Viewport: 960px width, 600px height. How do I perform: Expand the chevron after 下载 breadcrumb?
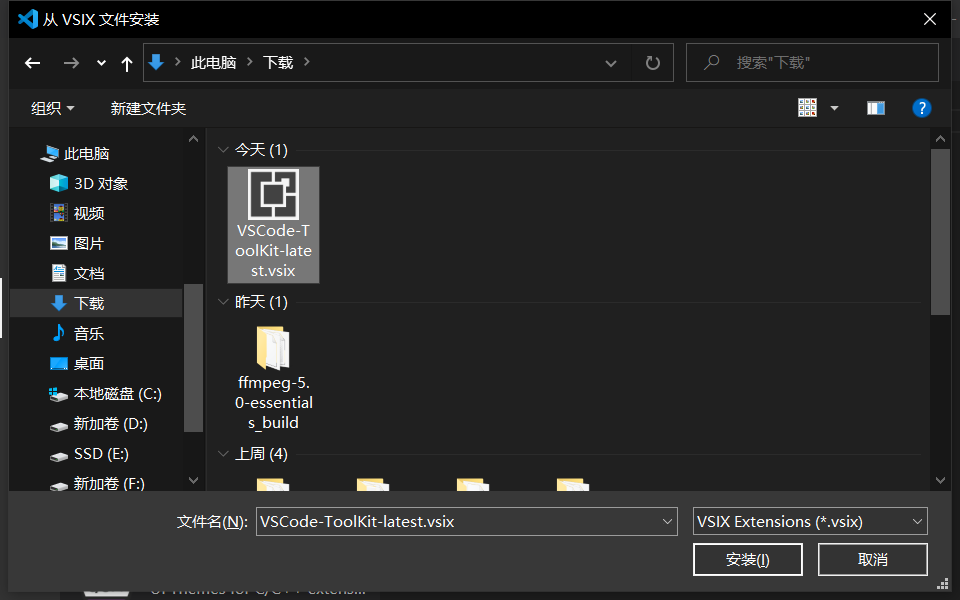(x=307, y=62)
